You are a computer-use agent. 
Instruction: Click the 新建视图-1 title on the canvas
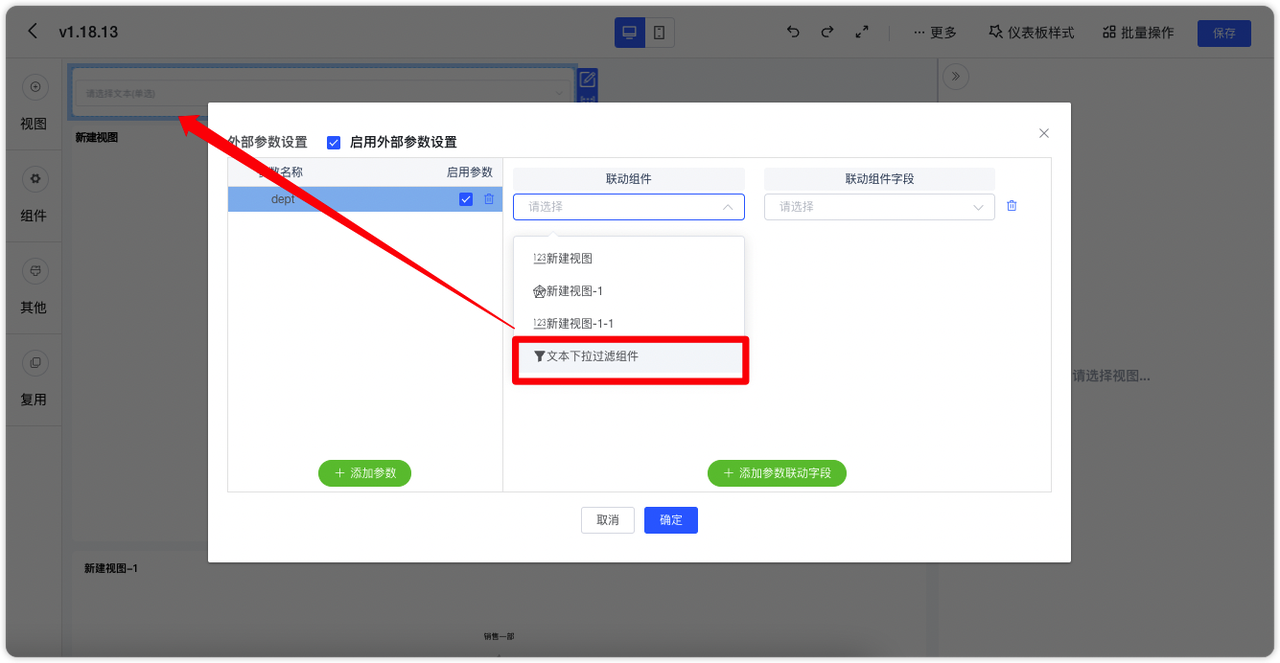[x=111, y=568]
